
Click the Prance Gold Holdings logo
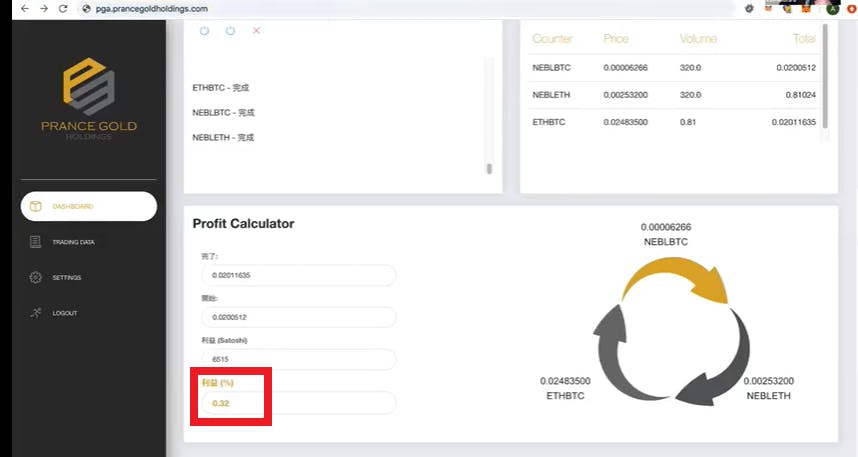88,98
